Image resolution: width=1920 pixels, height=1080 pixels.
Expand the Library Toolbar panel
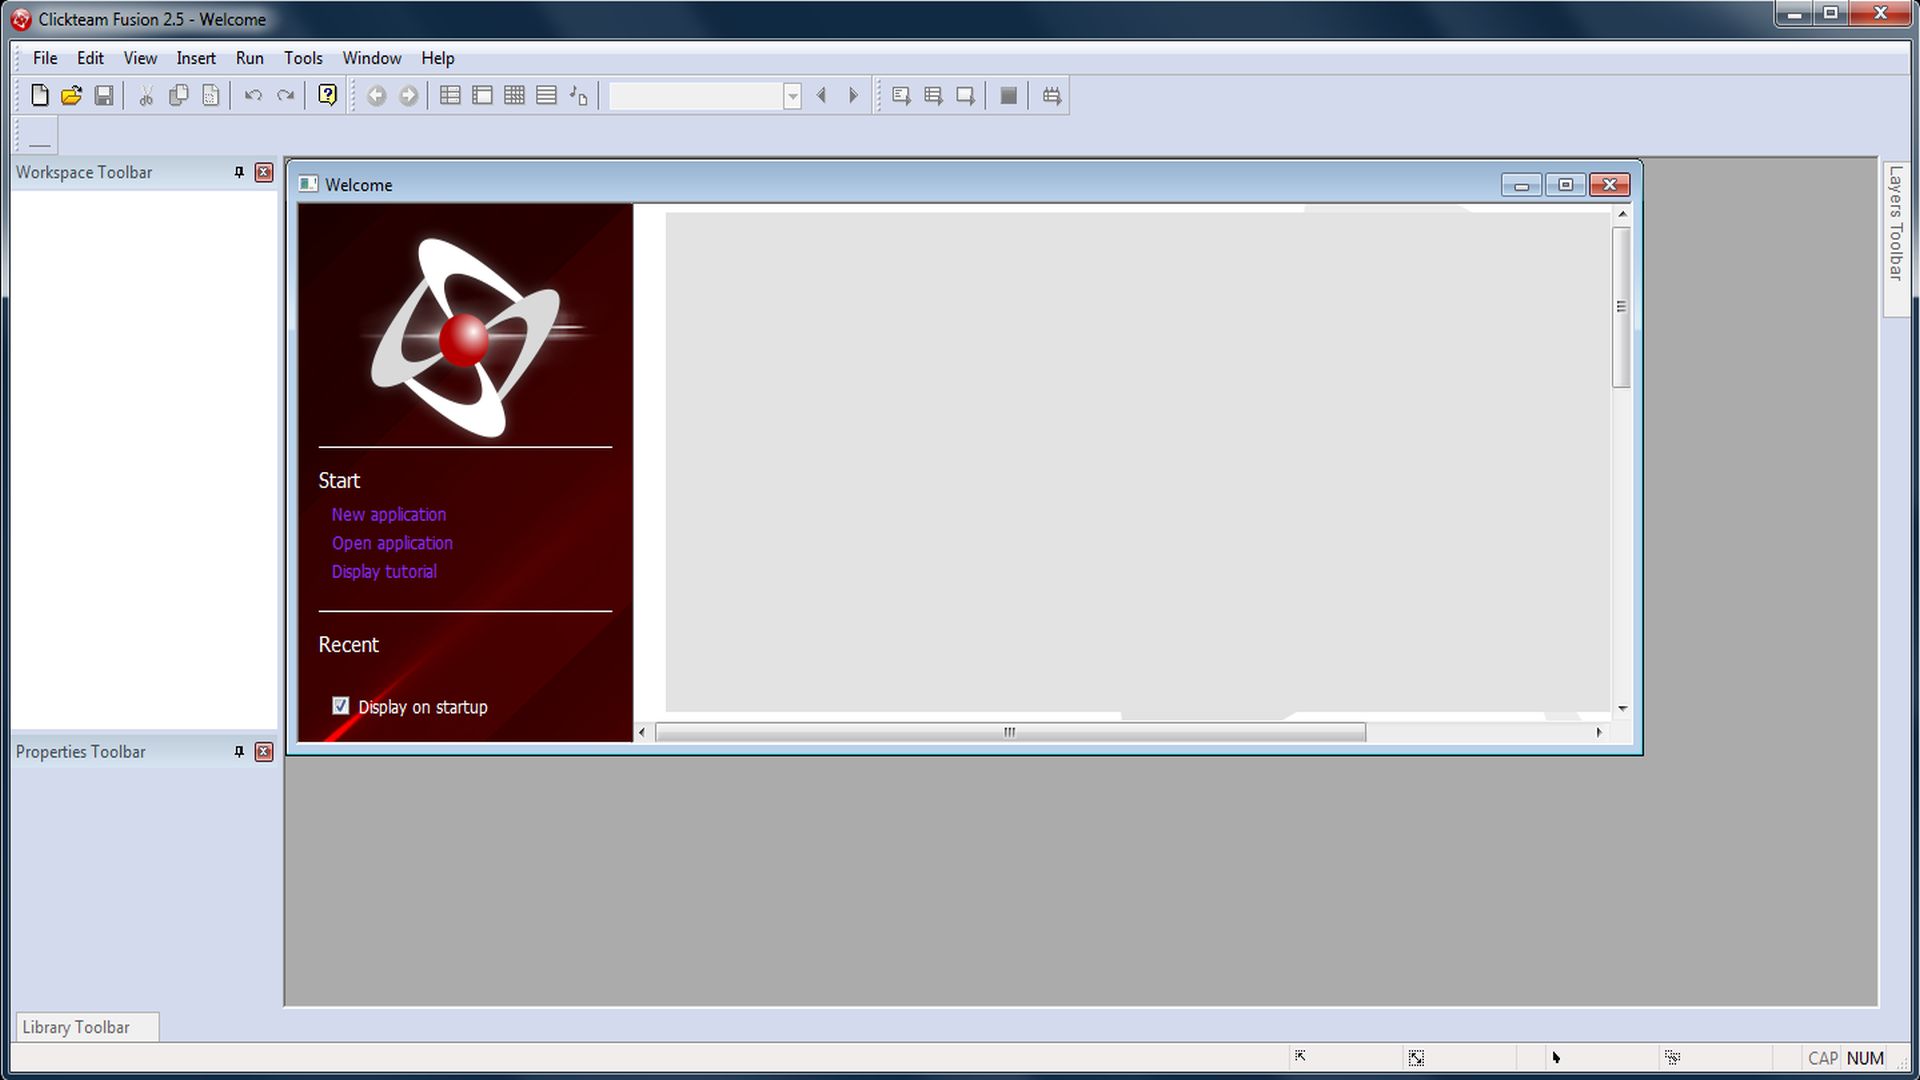click(x=75, y=1026)
